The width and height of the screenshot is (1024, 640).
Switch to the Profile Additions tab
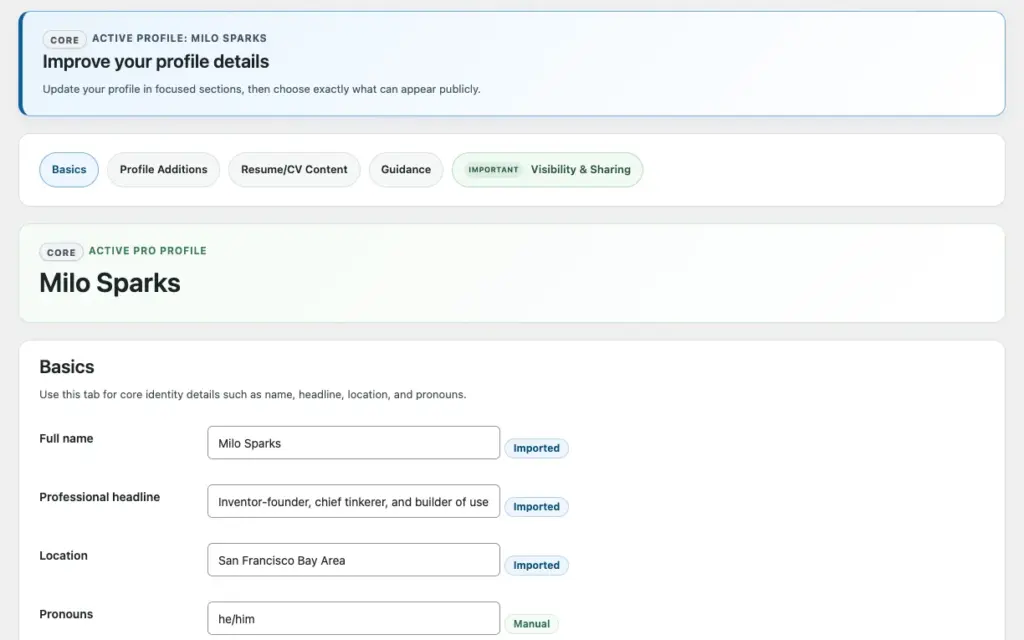[163, 170]
